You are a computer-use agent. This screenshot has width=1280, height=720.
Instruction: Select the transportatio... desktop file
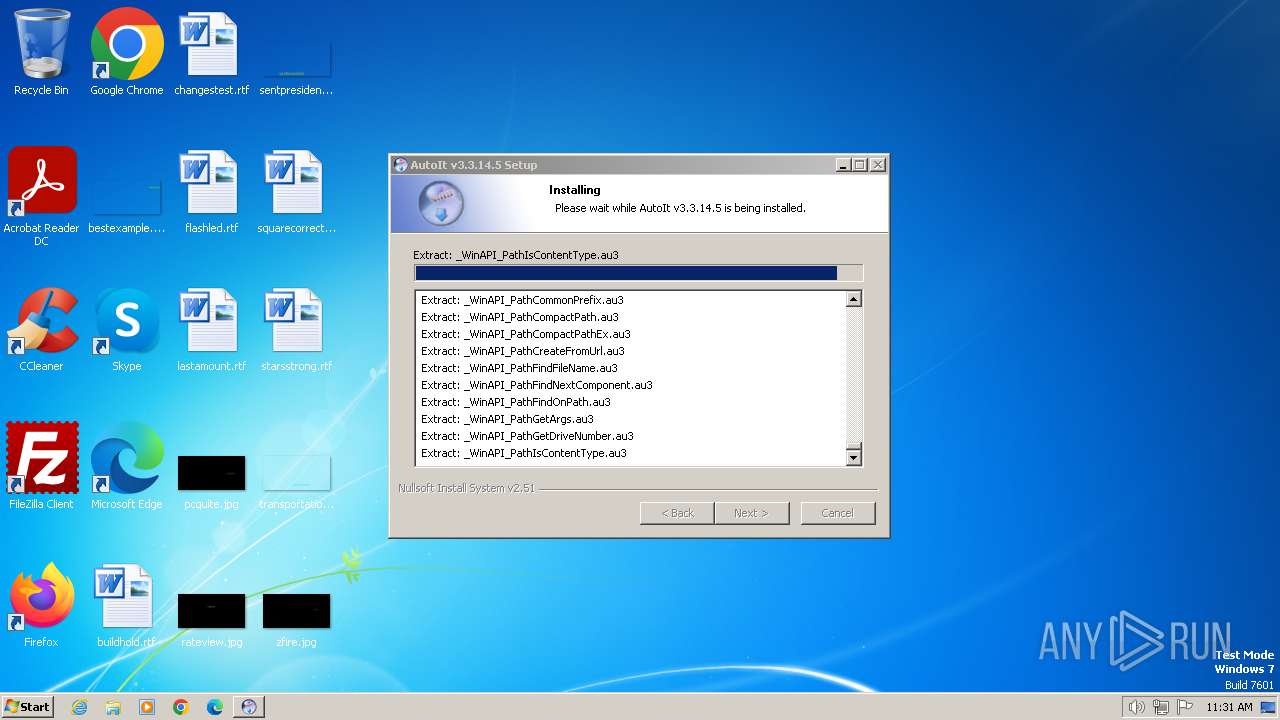click(296, 482)
